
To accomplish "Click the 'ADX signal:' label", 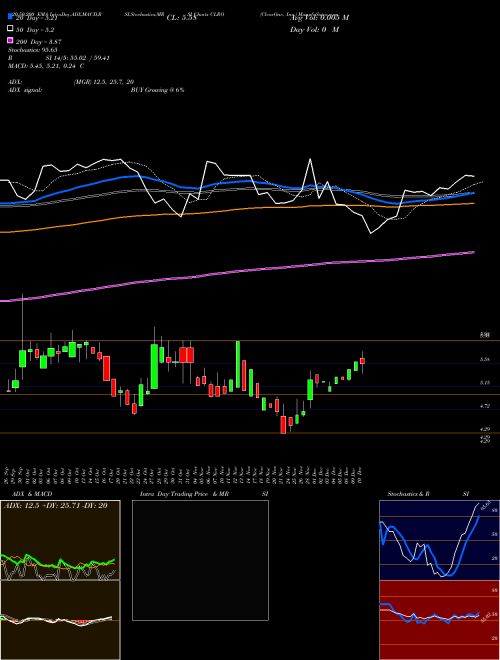I will click(x=24, y=90).
